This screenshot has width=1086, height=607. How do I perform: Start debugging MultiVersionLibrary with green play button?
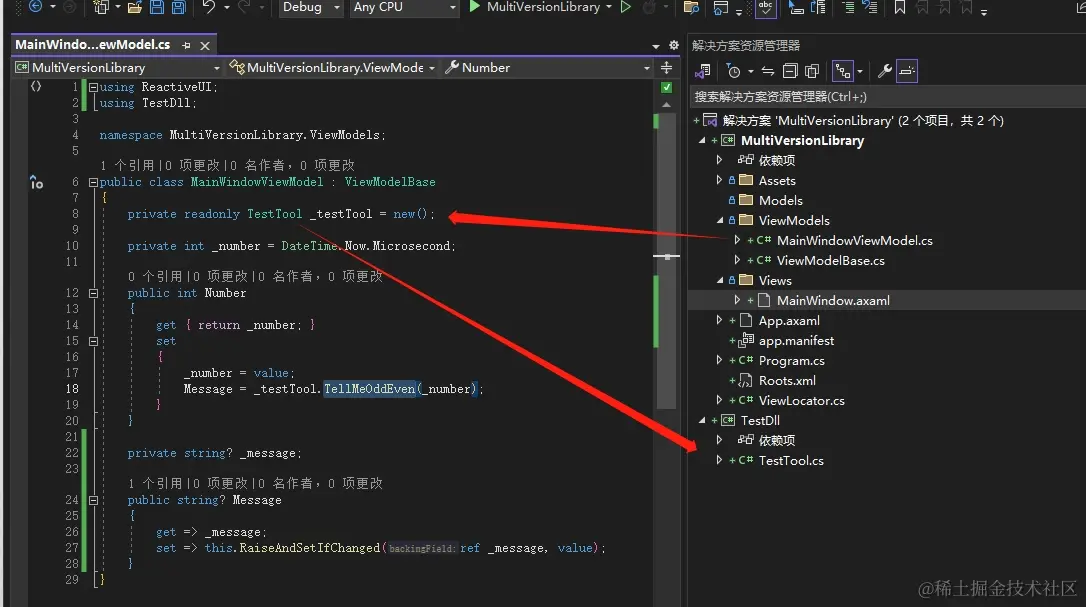[474, 7]
